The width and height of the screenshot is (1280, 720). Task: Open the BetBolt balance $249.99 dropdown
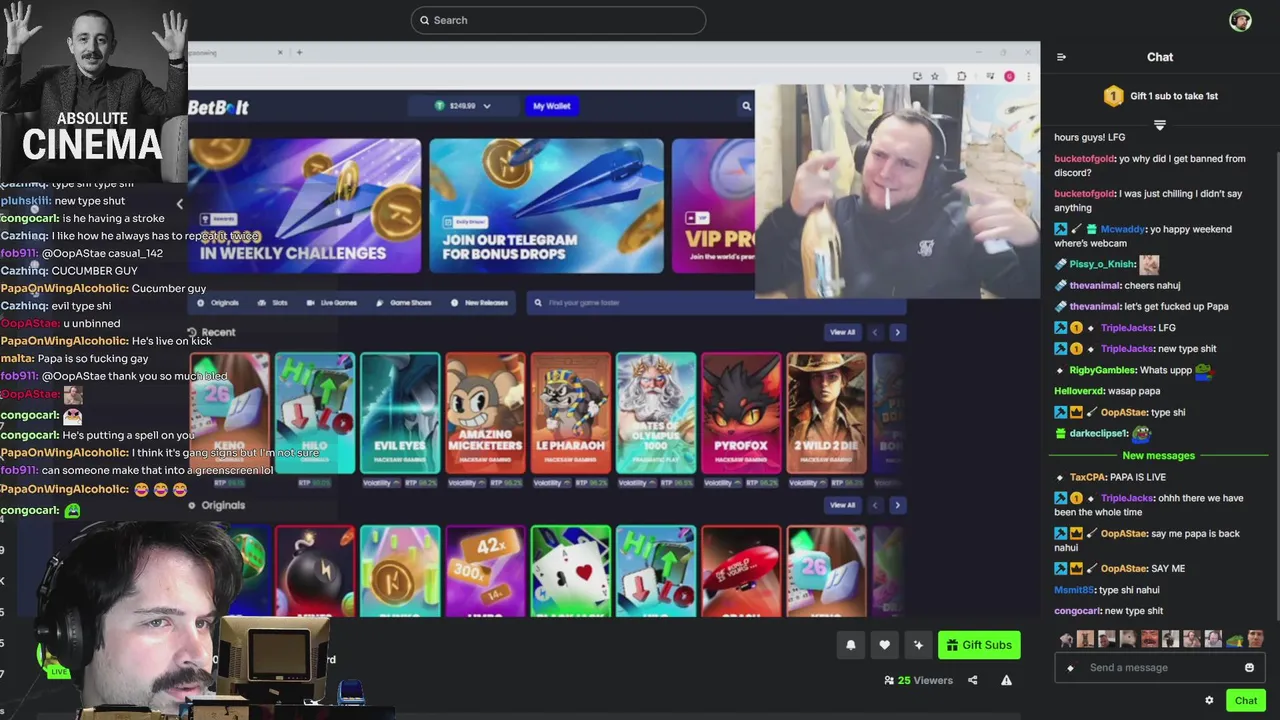(463, 106)
